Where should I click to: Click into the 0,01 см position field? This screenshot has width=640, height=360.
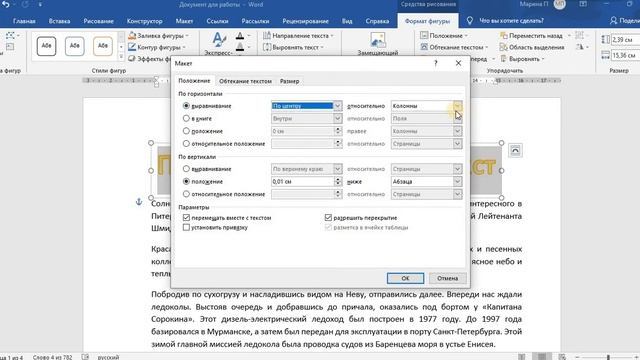click(x=302, y=181)
